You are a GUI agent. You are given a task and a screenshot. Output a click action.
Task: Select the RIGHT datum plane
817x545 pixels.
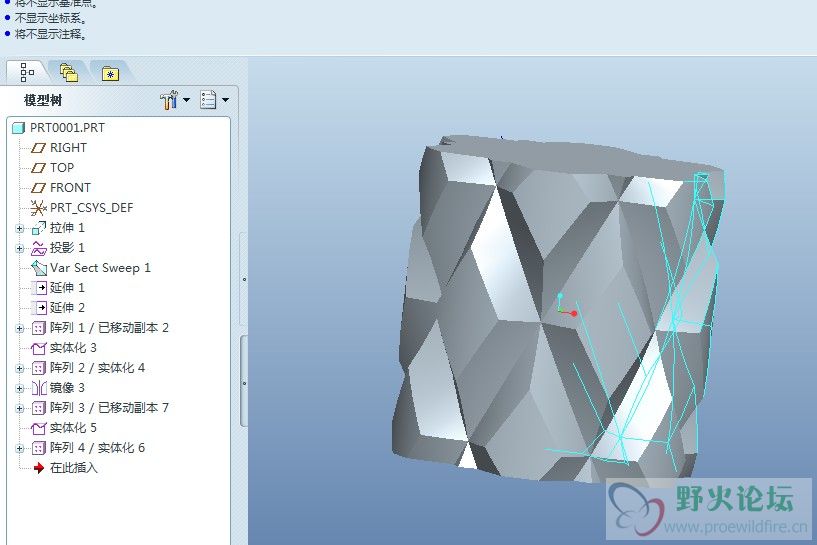[68, 148]
